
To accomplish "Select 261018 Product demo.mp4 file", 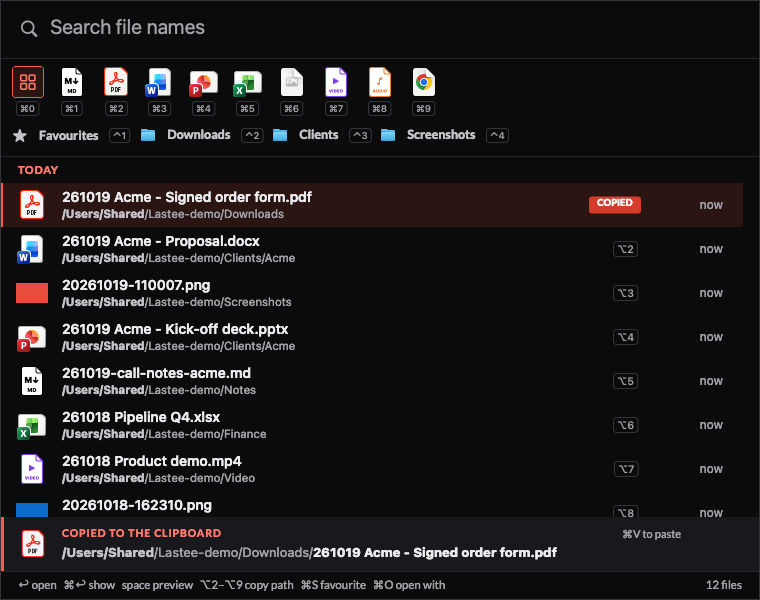I will click(x=372, y=469).
